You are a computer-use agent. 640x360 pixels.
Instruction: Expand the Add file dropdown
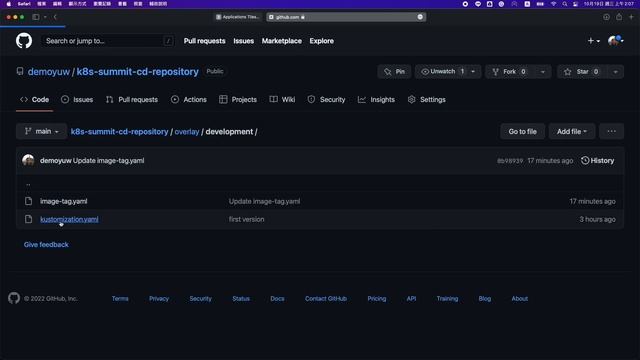572,131
